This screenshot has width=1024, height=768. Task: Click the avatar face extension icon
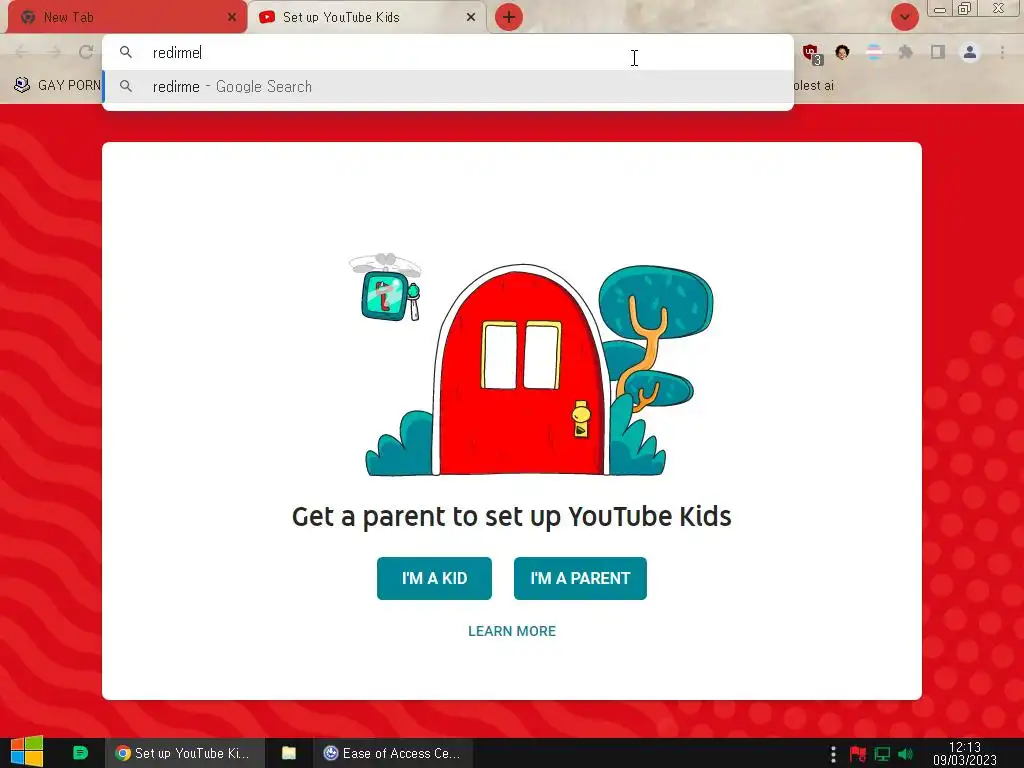[x=842, y=52]
